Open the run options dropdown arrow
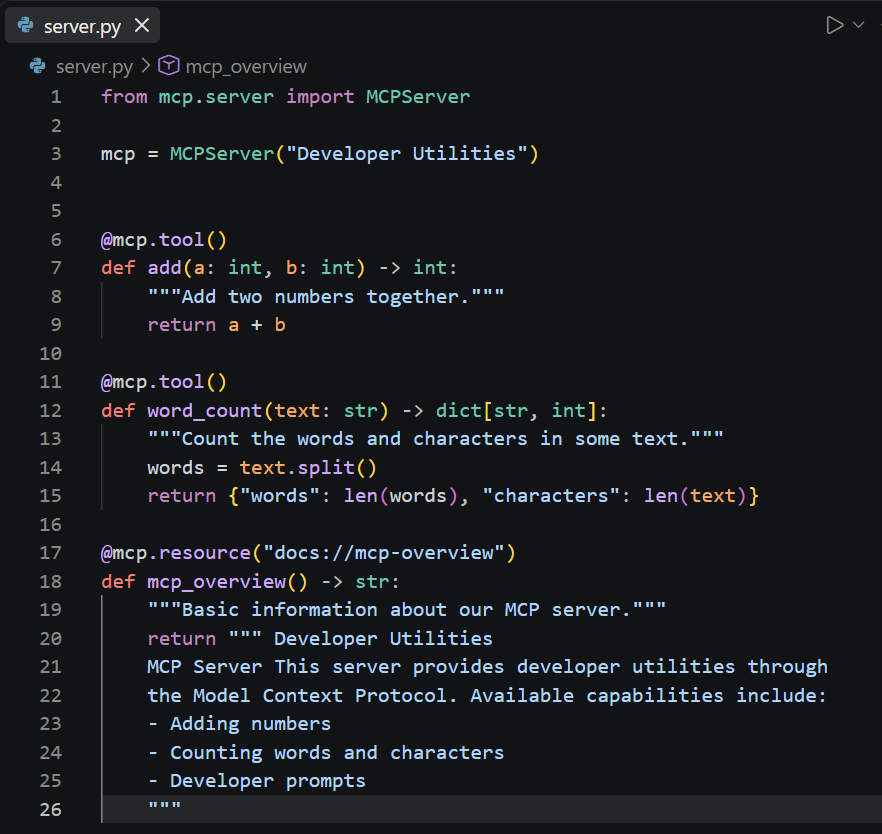The image size is (882, 834). tap(858, 25)
